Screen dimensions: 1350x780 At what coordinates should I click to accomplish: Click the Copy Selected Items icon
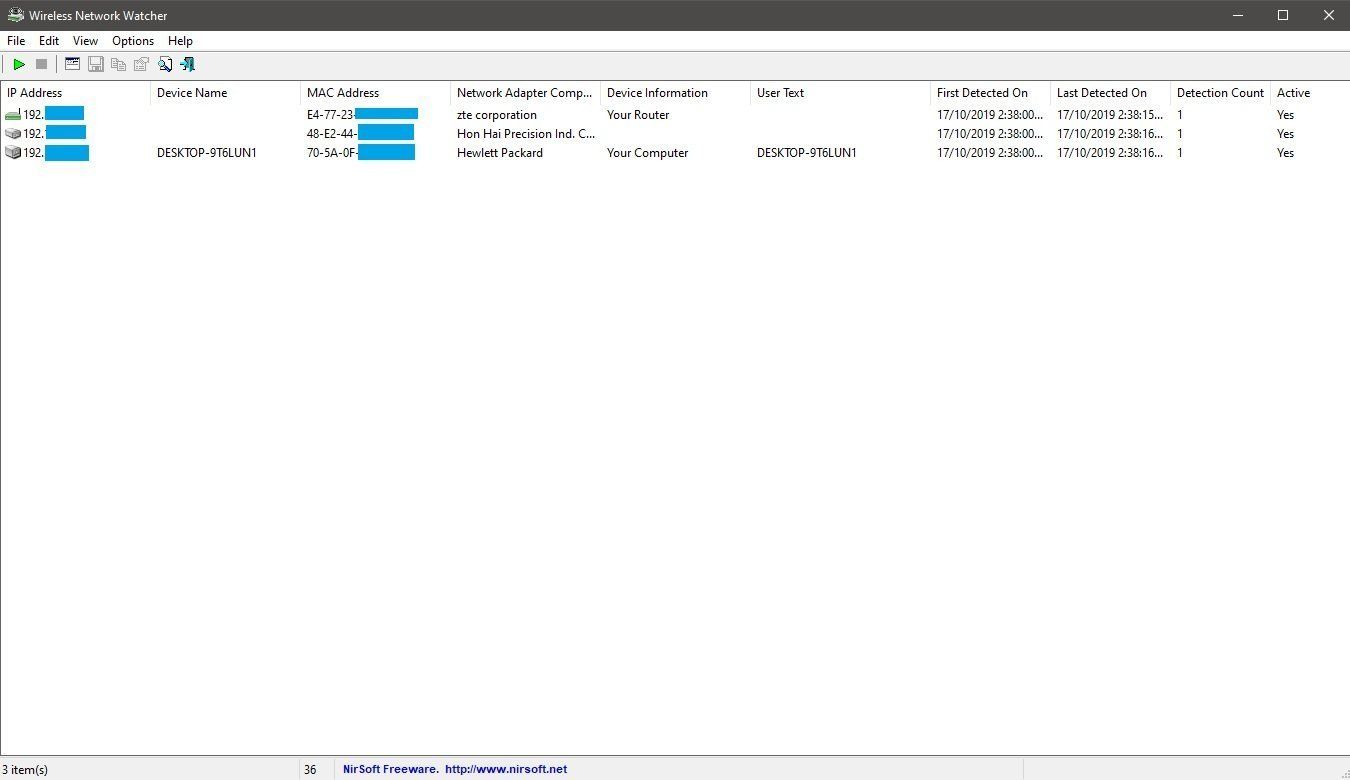[x=118, y=64]
